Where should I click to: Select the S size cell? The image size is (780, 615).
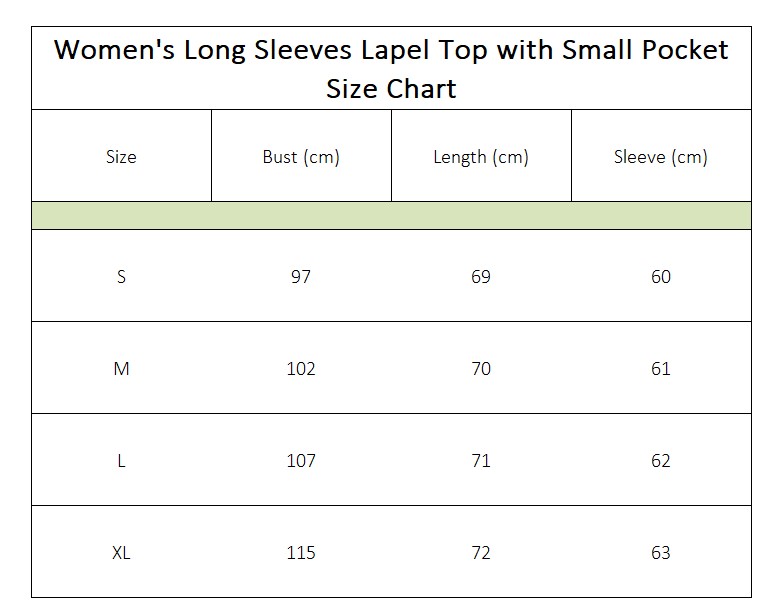pos(121,276)
